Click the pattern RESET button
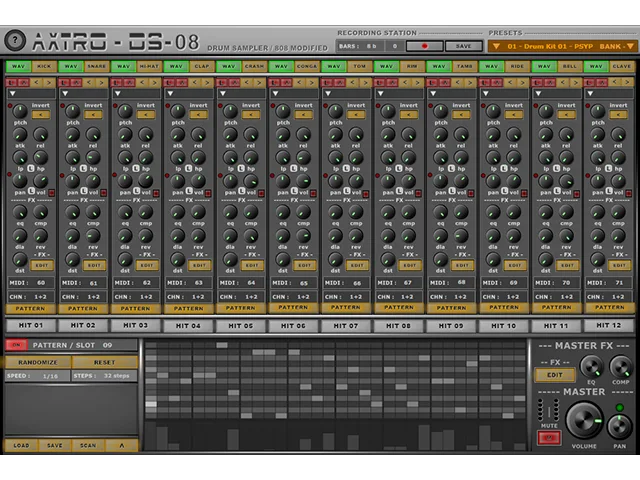 tap(104, 362)
